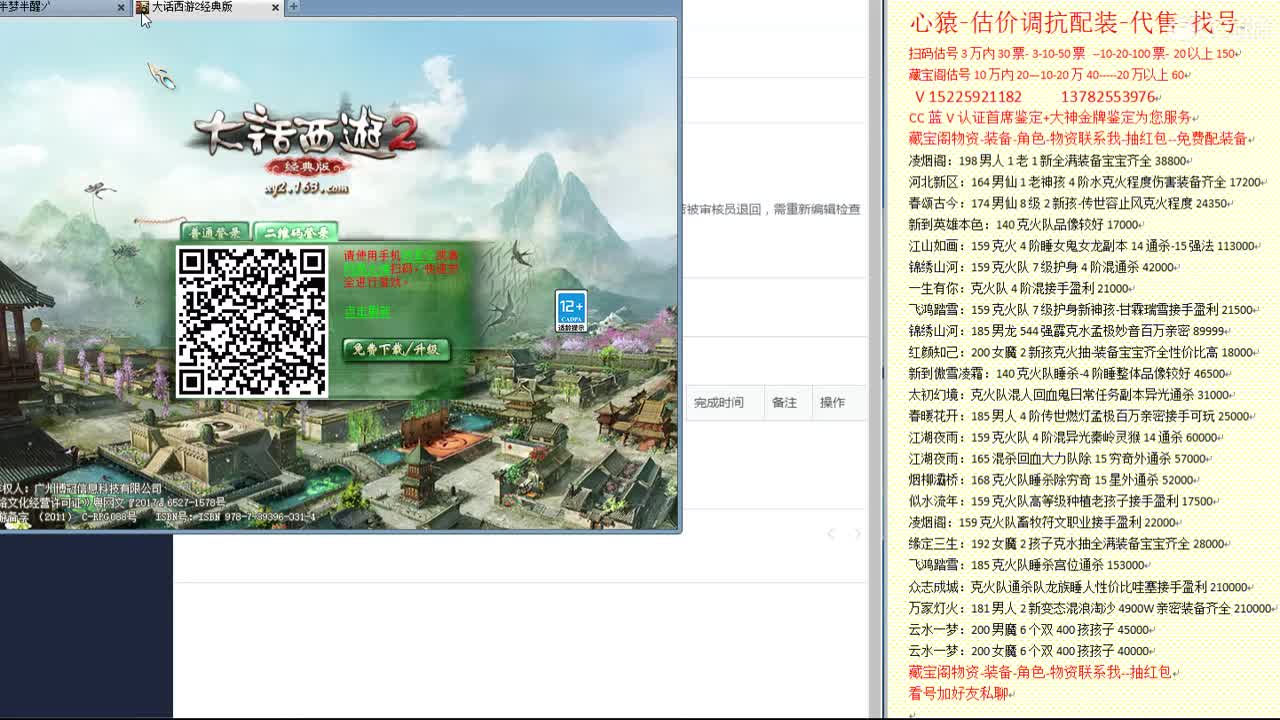Click the 万家灯火 181男人 210000 listing
The image size is (1280, 720).
tap(1093, 608)
